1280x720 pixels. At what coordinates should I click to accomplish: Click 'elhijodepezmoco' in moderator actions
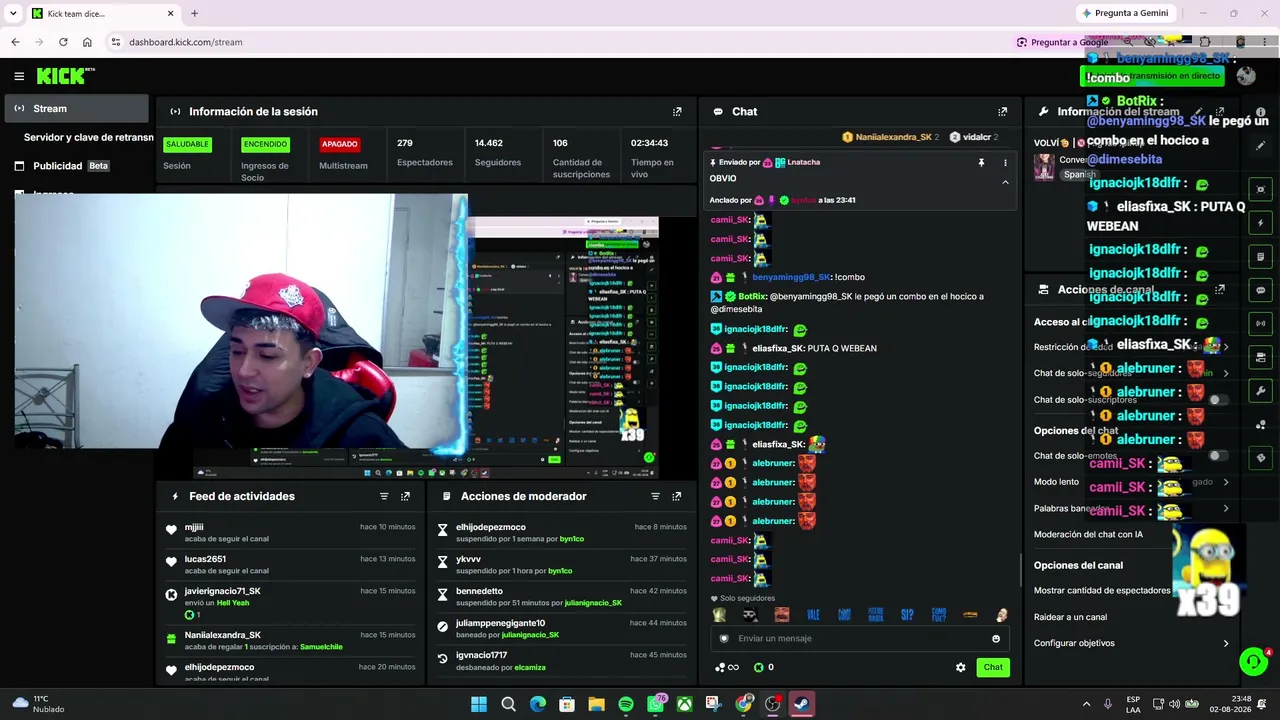click(491, 527)
